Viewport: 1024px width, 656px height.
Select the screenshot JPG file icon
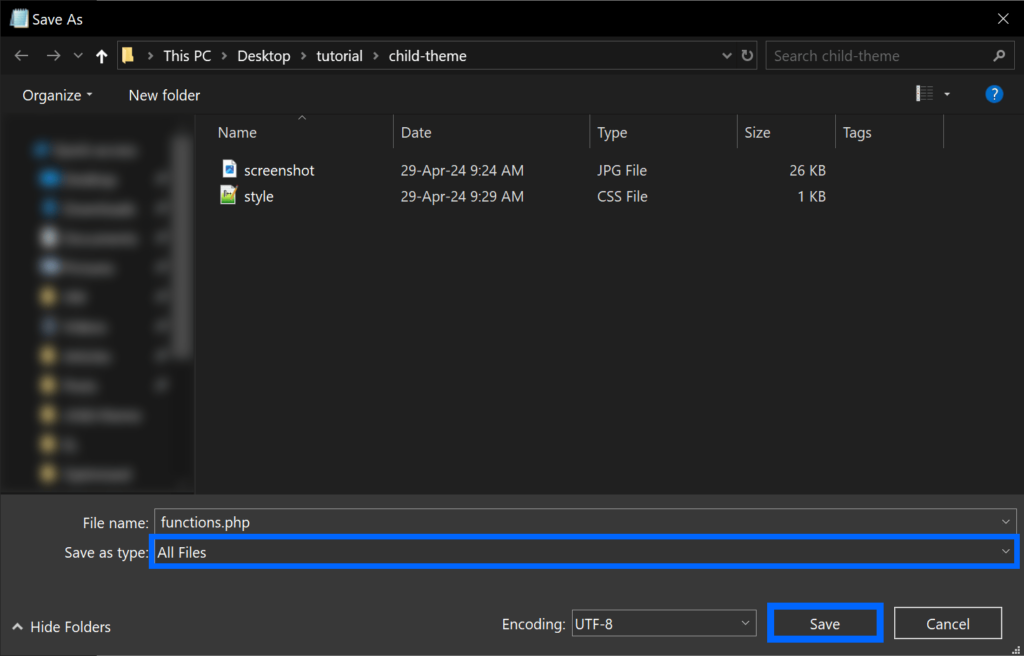click(229, 169)
